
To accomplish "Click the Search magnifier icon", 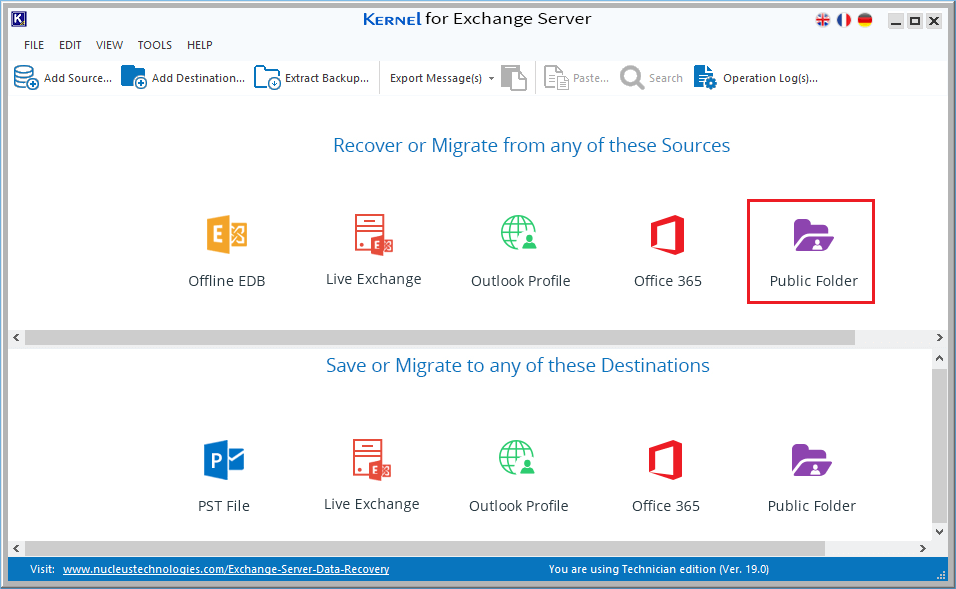I will (632, 78).
